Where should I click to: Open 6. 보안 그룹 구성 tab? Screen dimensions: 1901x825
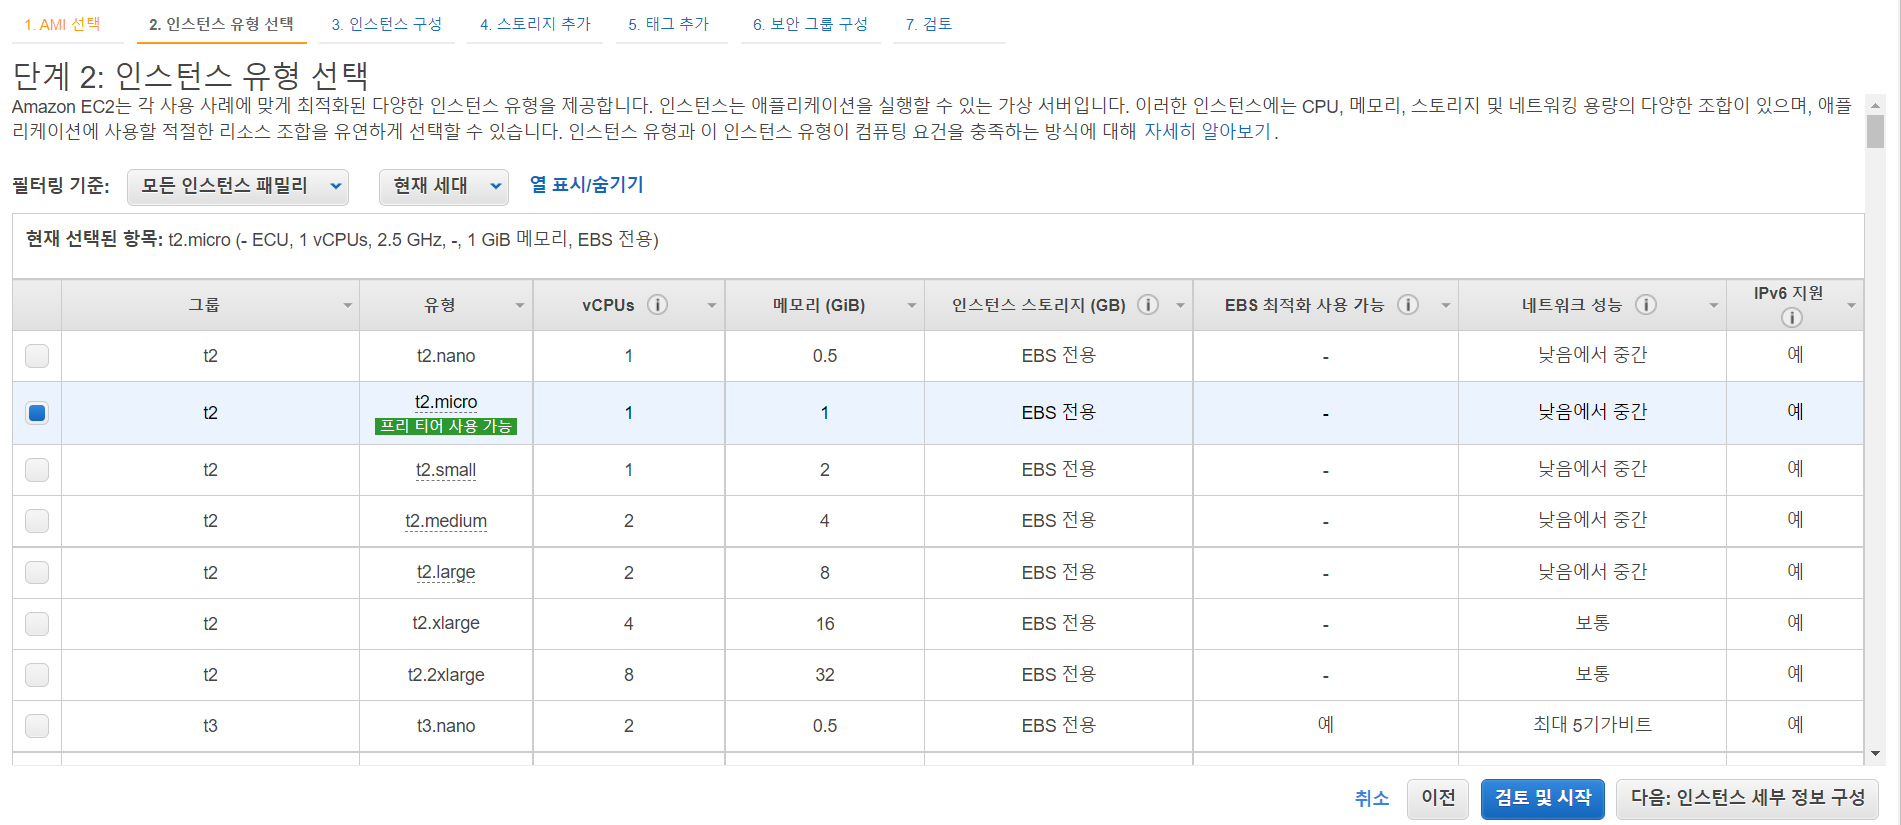pyautogui.click(x=811, y=24)
